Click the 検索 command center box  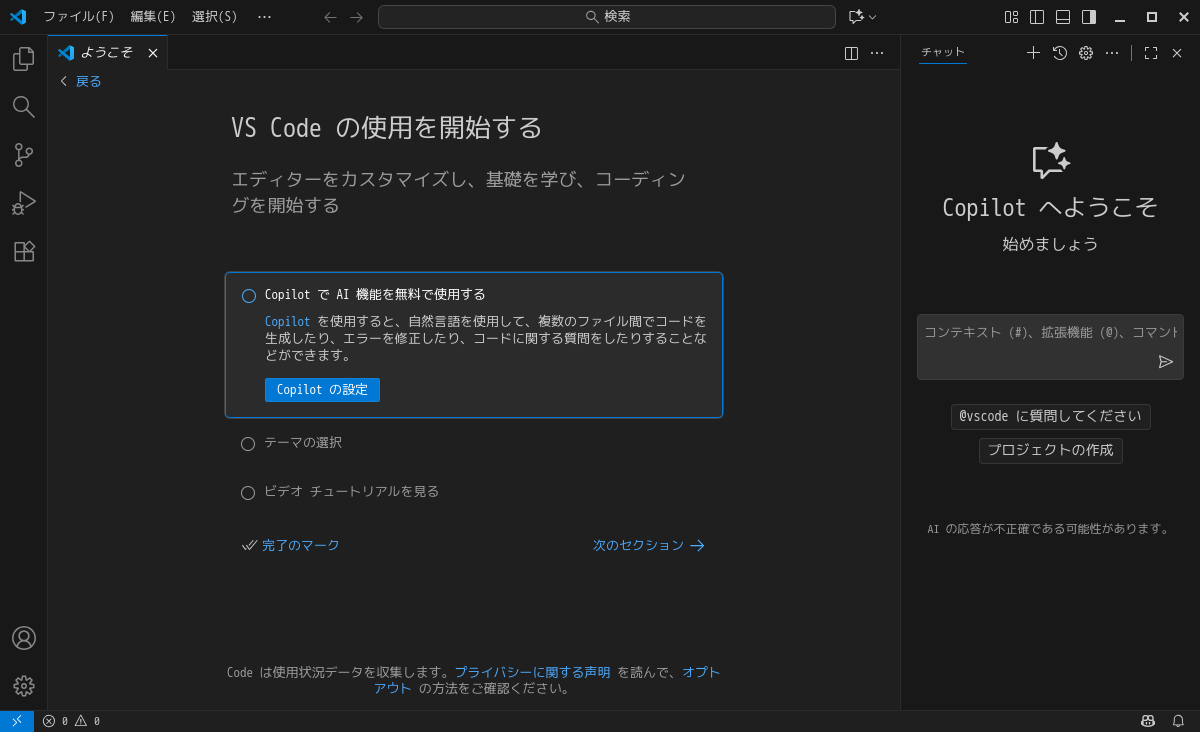(x=606, y=17)
